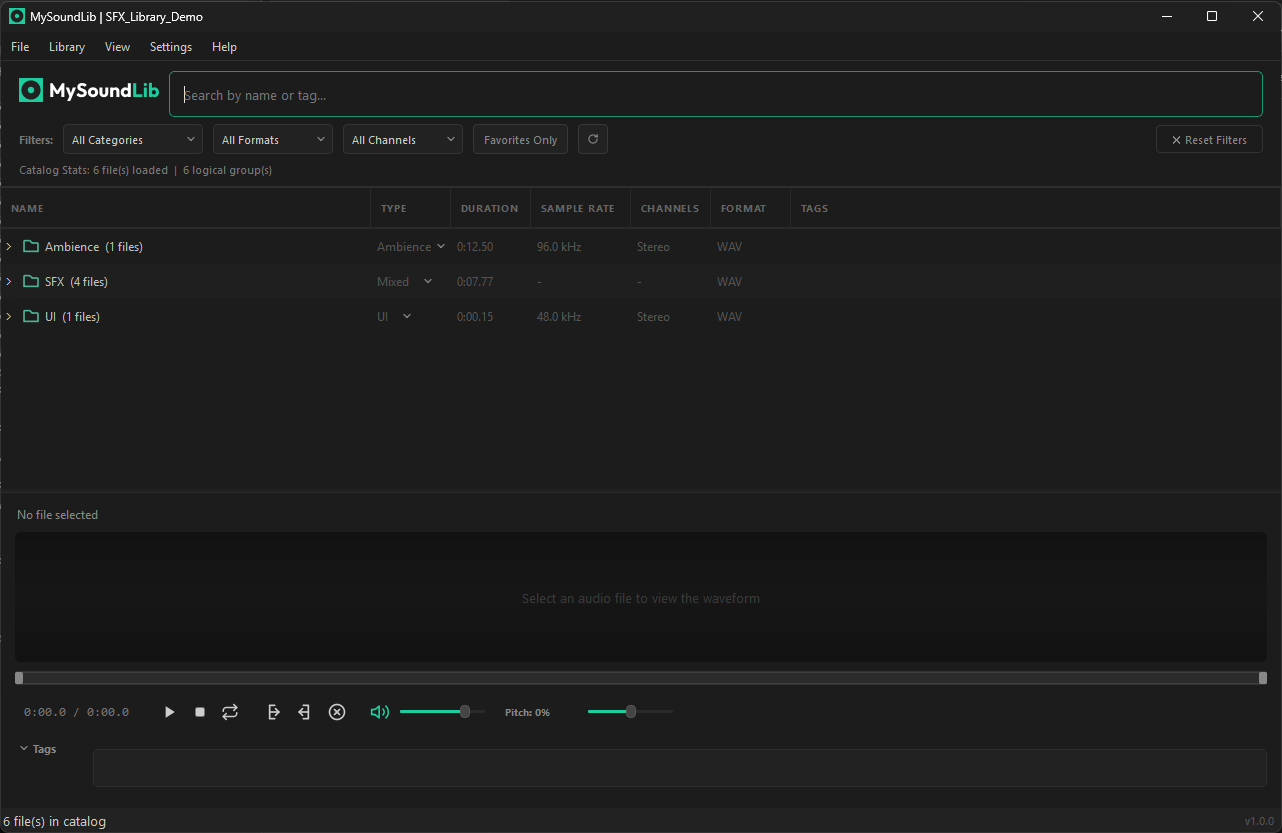1282x833 pixels.
Task: Click the Ambience folder icon
Action: point(31,247)
